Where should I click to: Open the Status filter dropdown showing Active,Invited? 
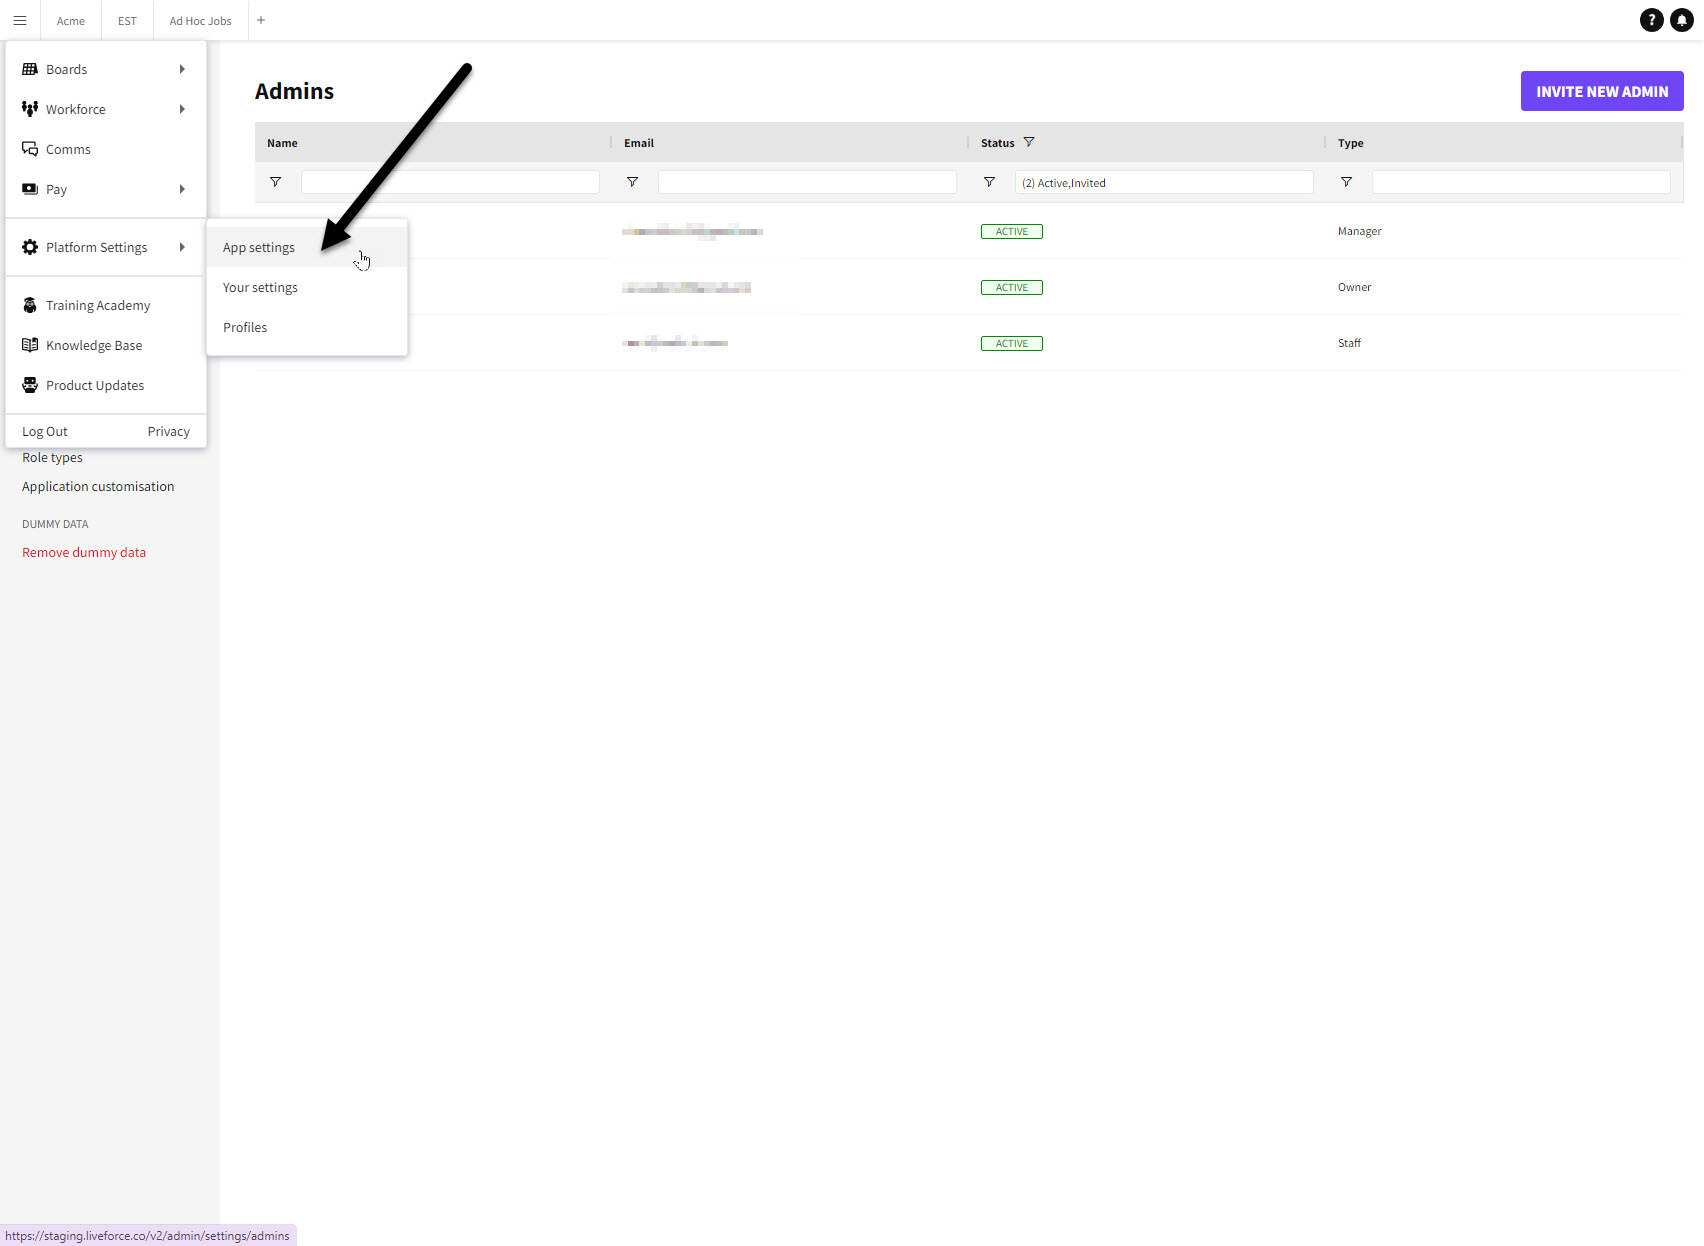pyautogui.click(x=1164, y=182)
